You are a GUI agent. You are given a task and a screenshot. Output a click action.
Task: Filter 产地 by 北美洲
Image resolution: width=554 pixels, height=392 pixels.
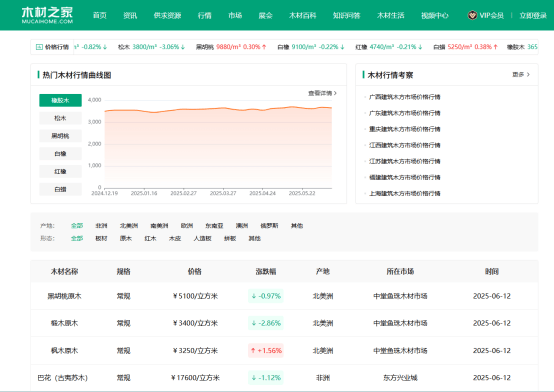(x=129, y=226)
